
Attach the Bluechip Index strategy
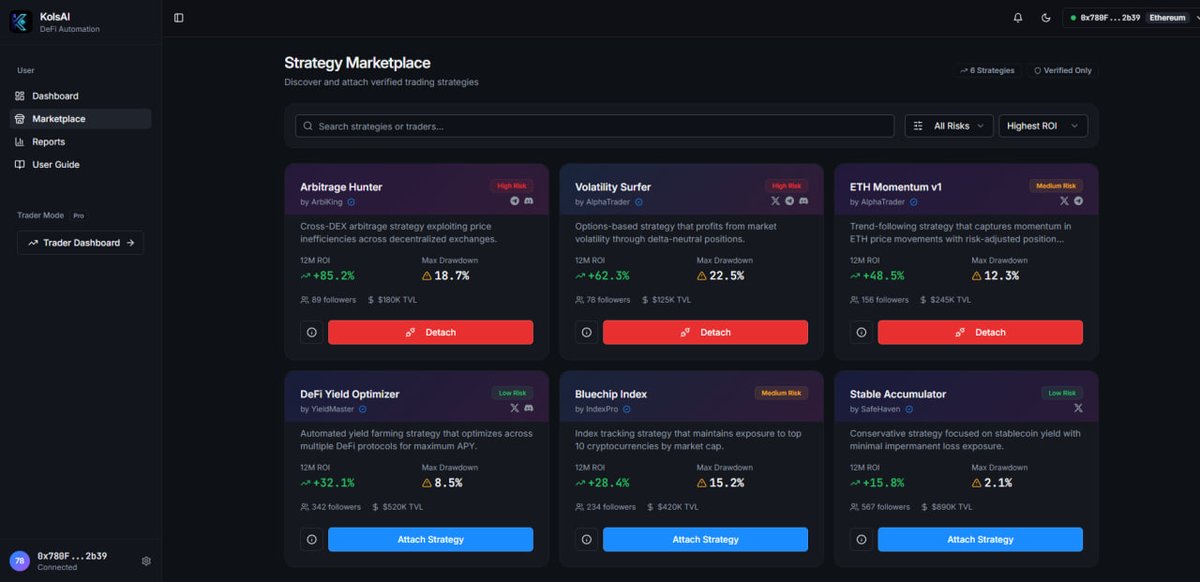click(705, 539)
